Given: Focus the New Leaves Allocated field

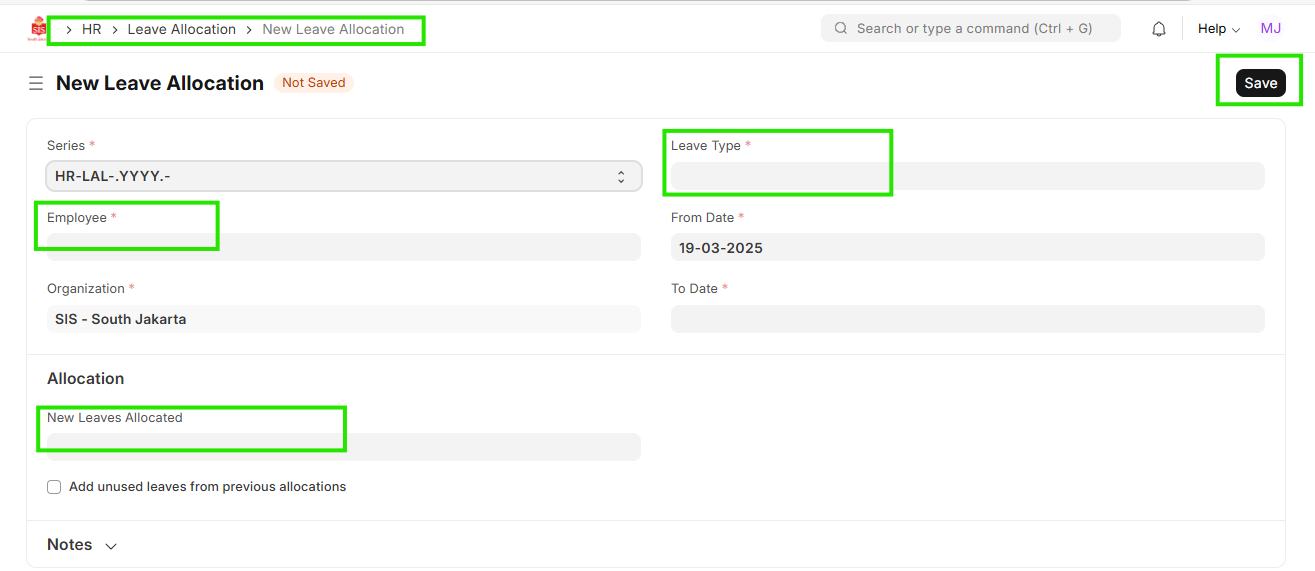Looking at the screenshot, I should point(343,447).
